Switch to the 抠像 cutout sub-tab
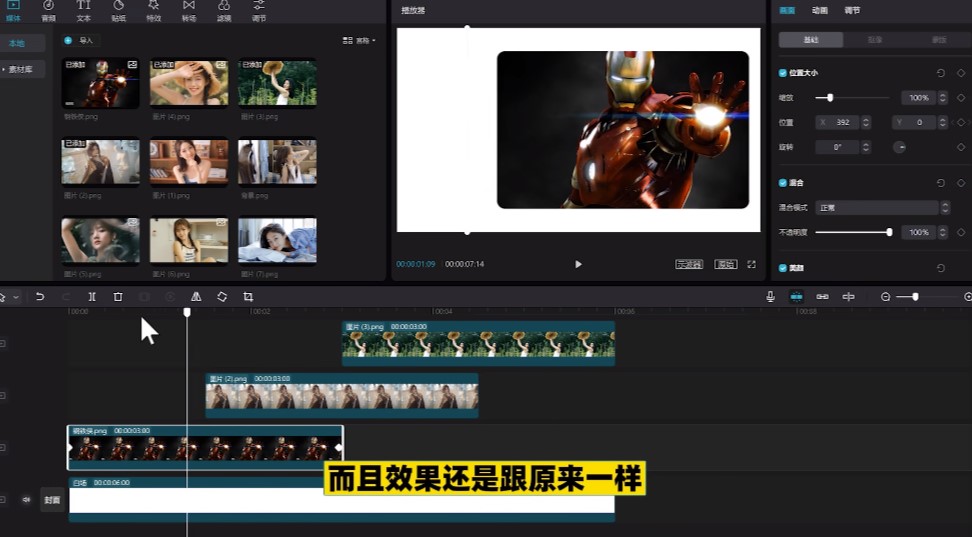 875,40
